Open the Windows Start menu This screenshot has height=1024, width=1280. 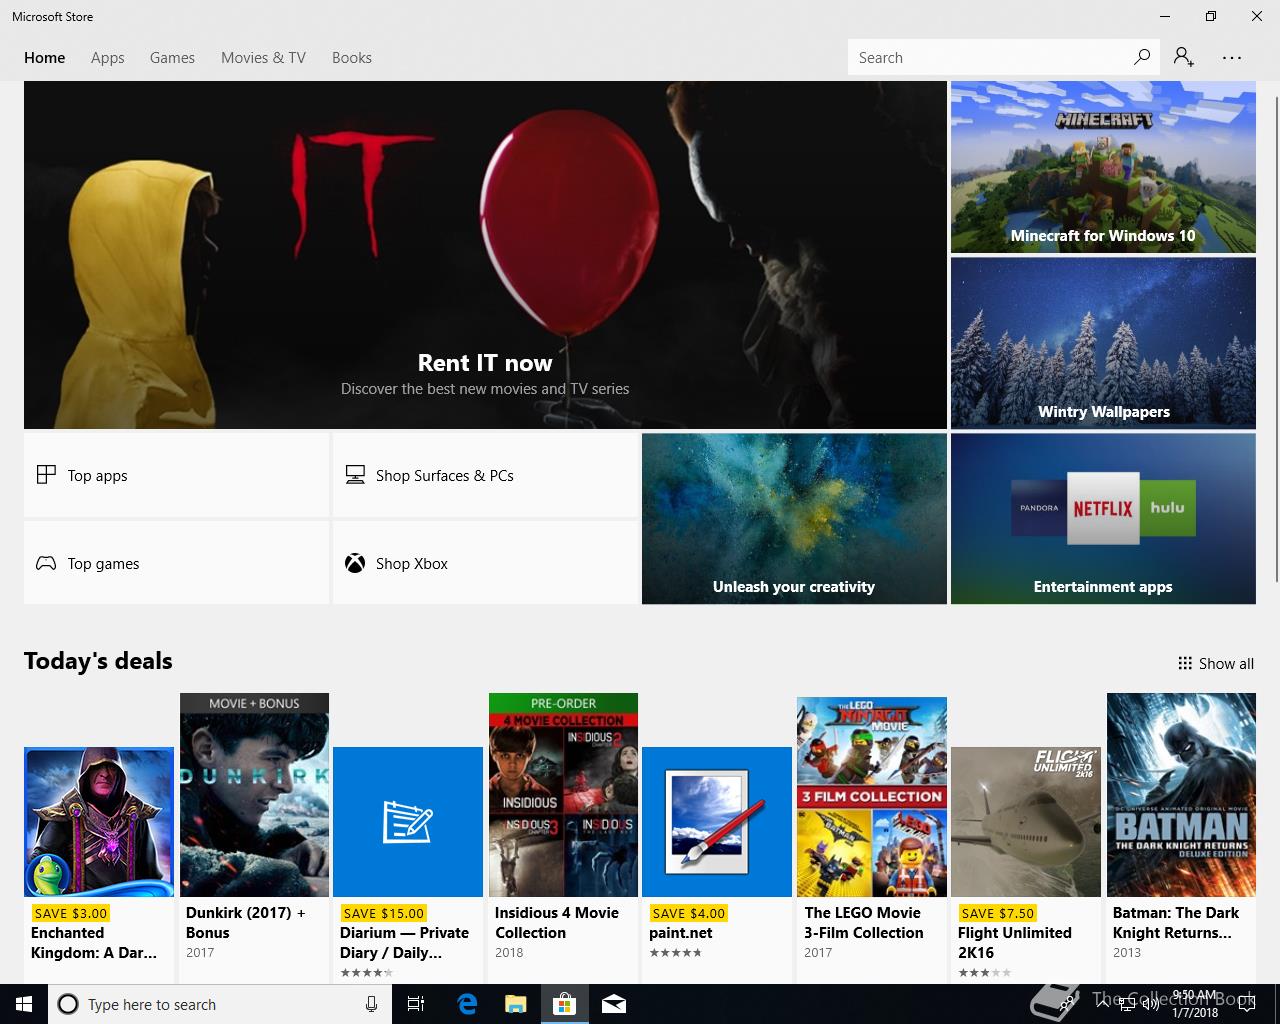click(x=24, y=1004)
